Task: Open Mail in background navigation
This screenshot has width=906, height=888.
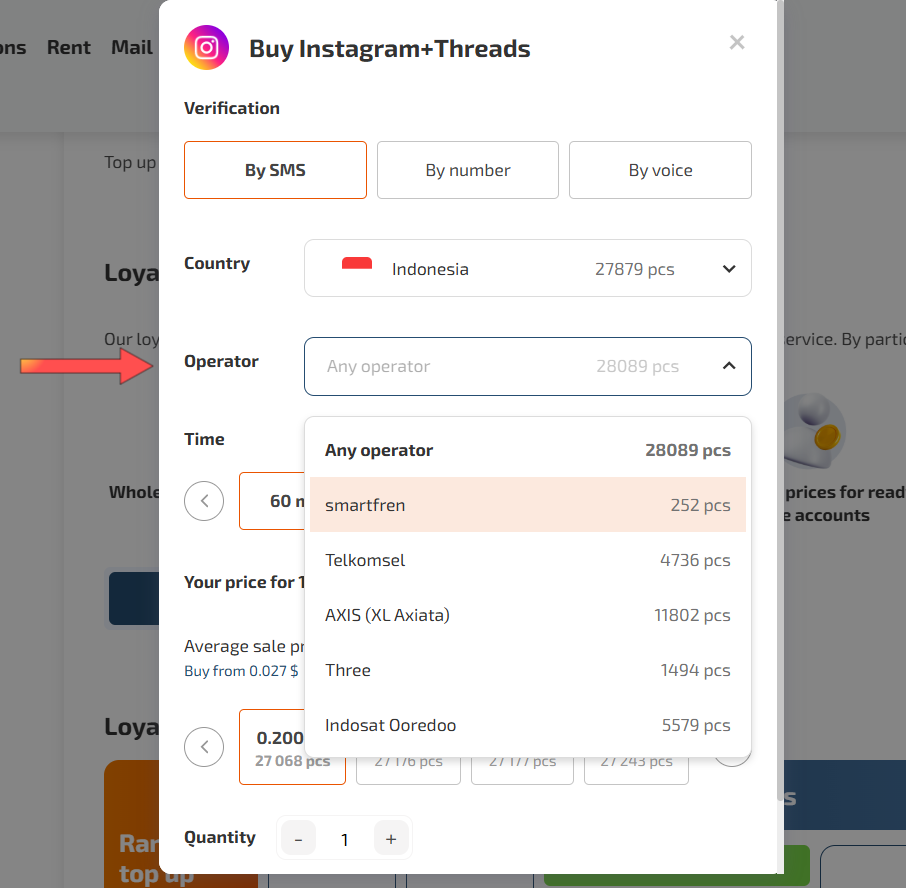Action: (x=132, y=47)
